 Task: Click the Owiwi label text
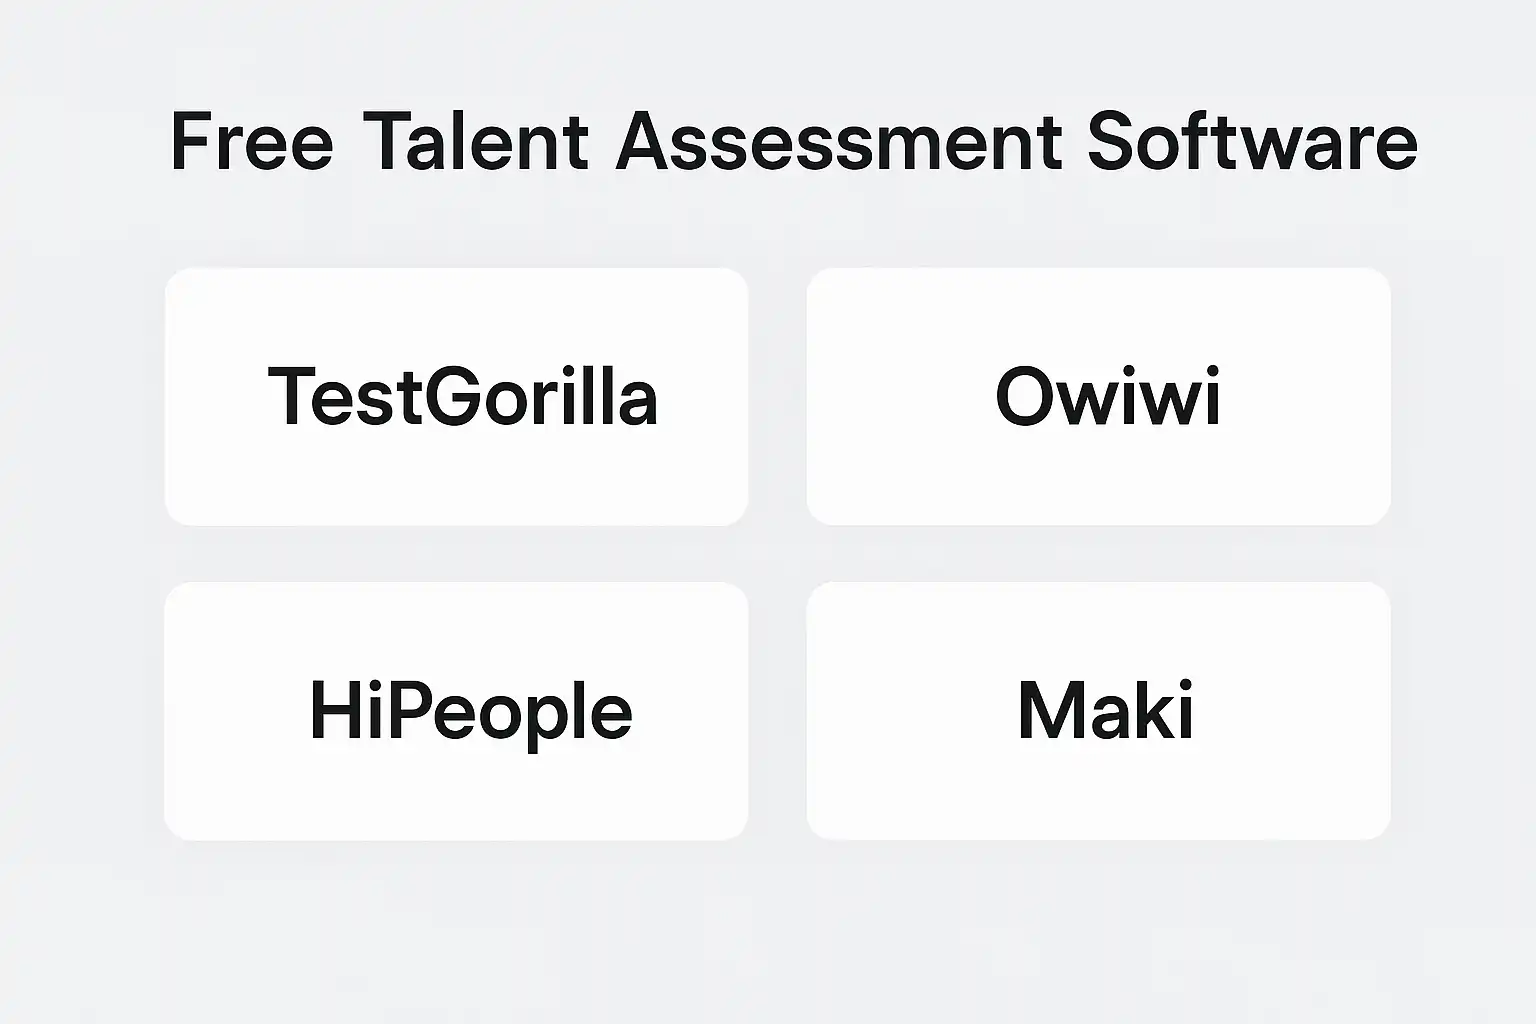click(1107, 397)
